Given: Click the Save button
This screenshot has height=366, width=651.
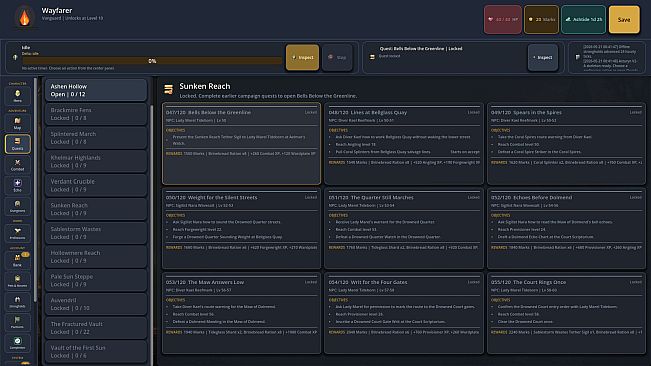Looking at the screenshot, I should [624, 20].
